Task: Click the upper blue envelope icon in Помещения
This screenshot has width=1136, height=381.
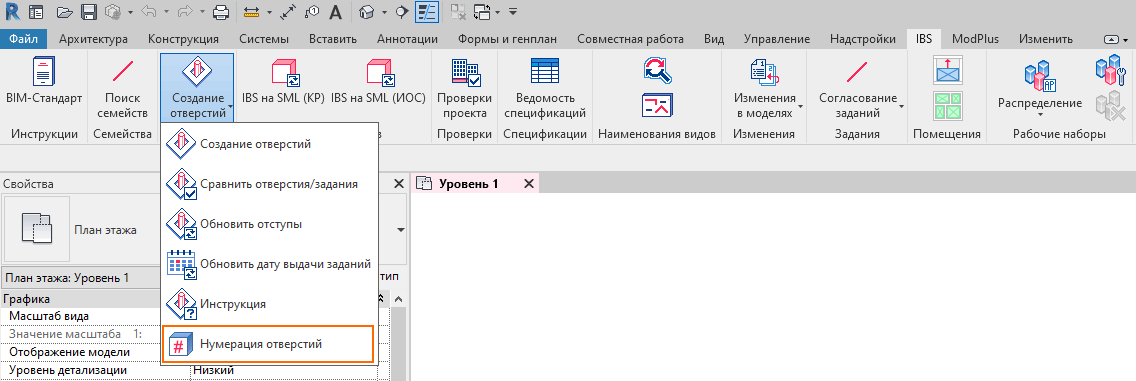Action: [947, 71]
